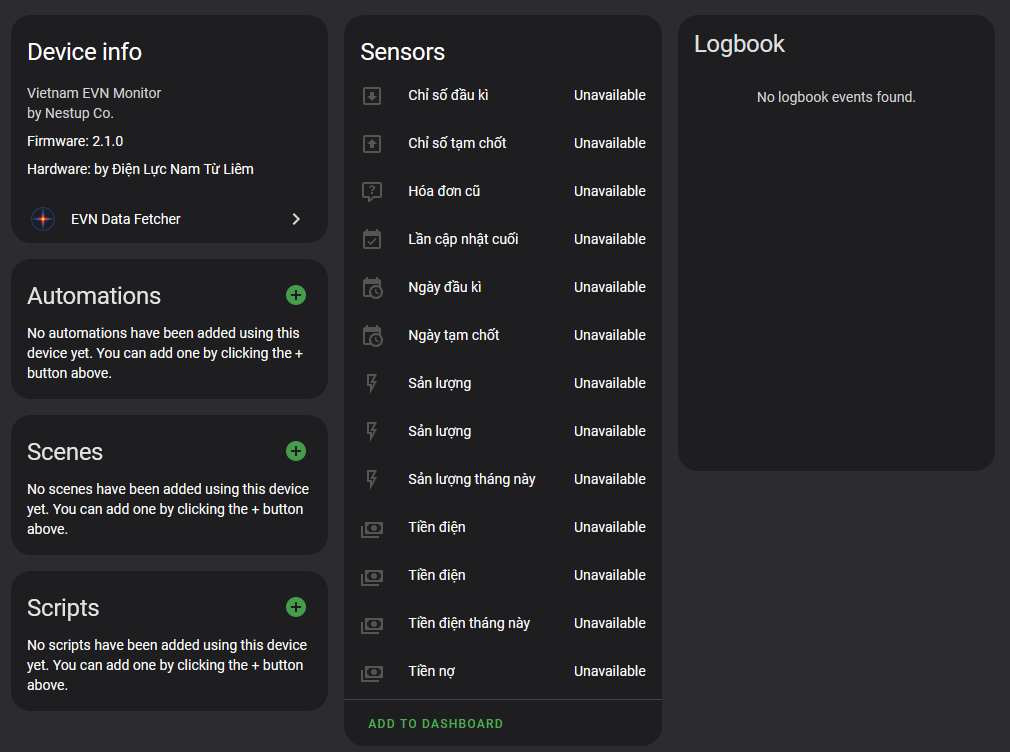Select the Unavailable state of Ngày tạm chốt

tap(609, 335)
